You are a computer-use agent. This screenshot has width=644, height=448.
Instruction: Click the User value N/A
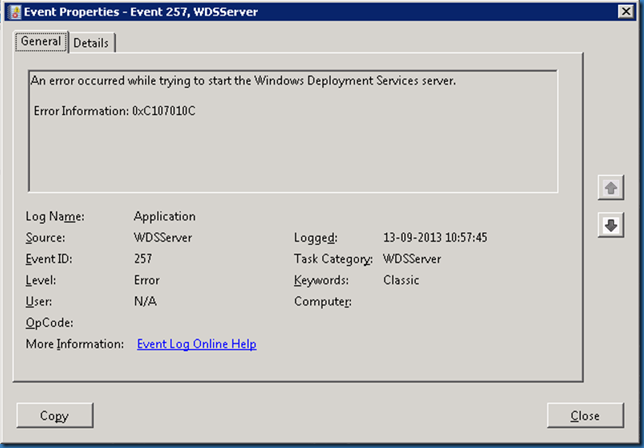145,301
